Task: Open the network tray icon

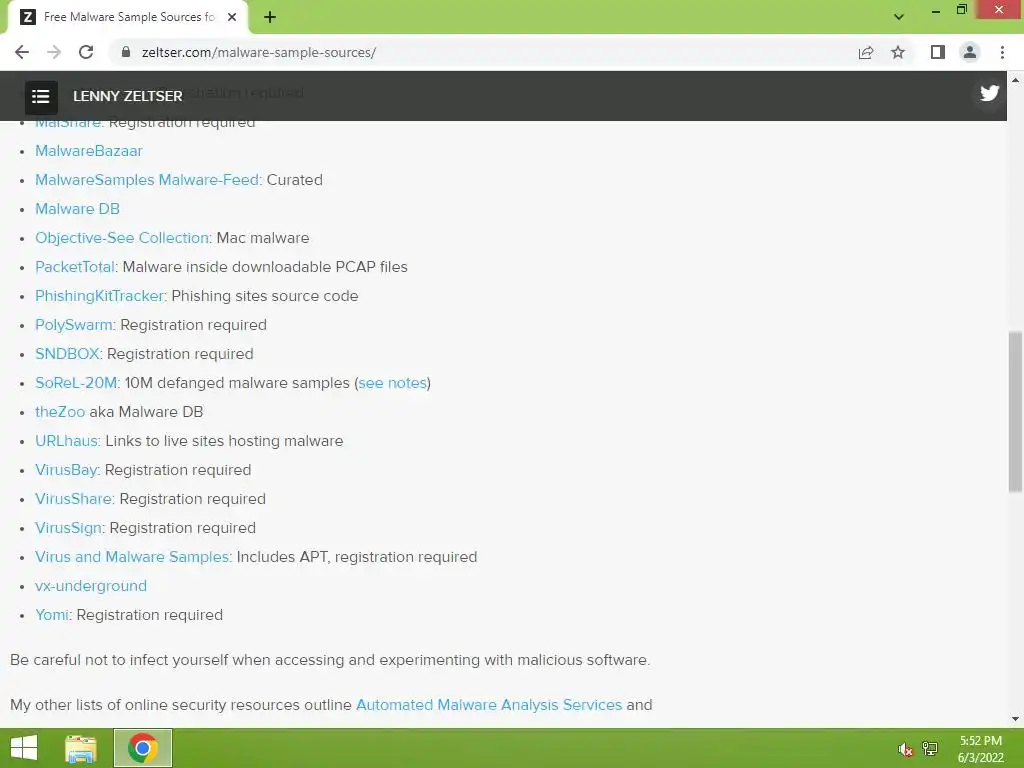Action: click(930, 749)
